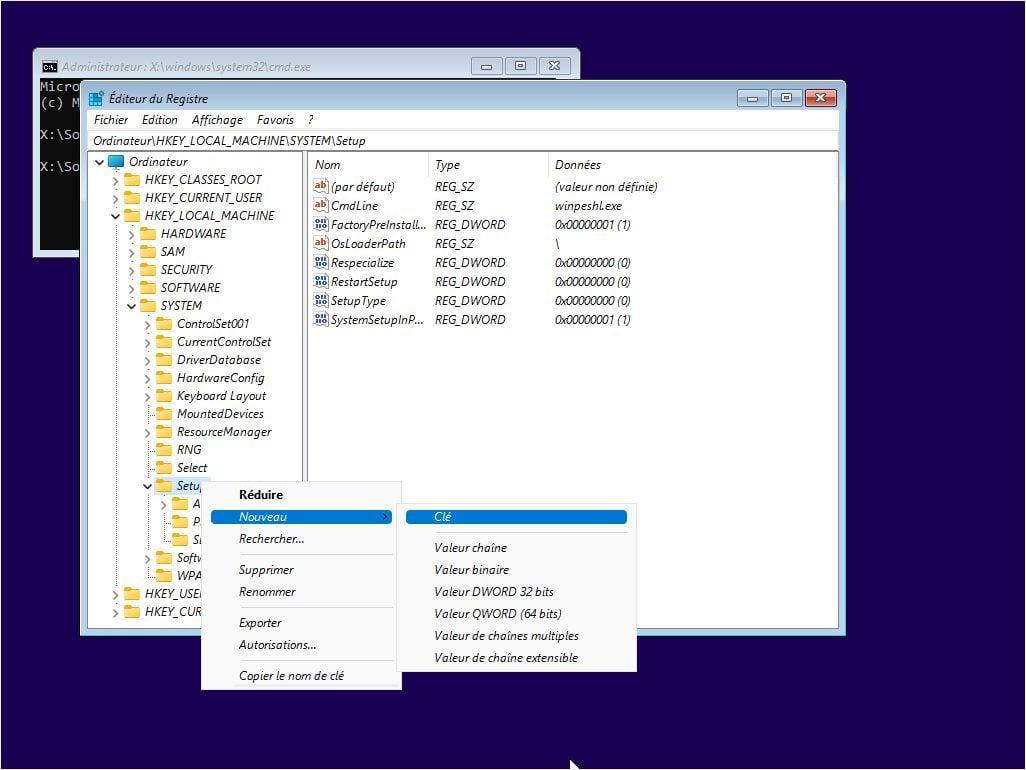1026x770 pixels.
Task: Select the SYSTEM folder icon
Action: click(149, 306)
